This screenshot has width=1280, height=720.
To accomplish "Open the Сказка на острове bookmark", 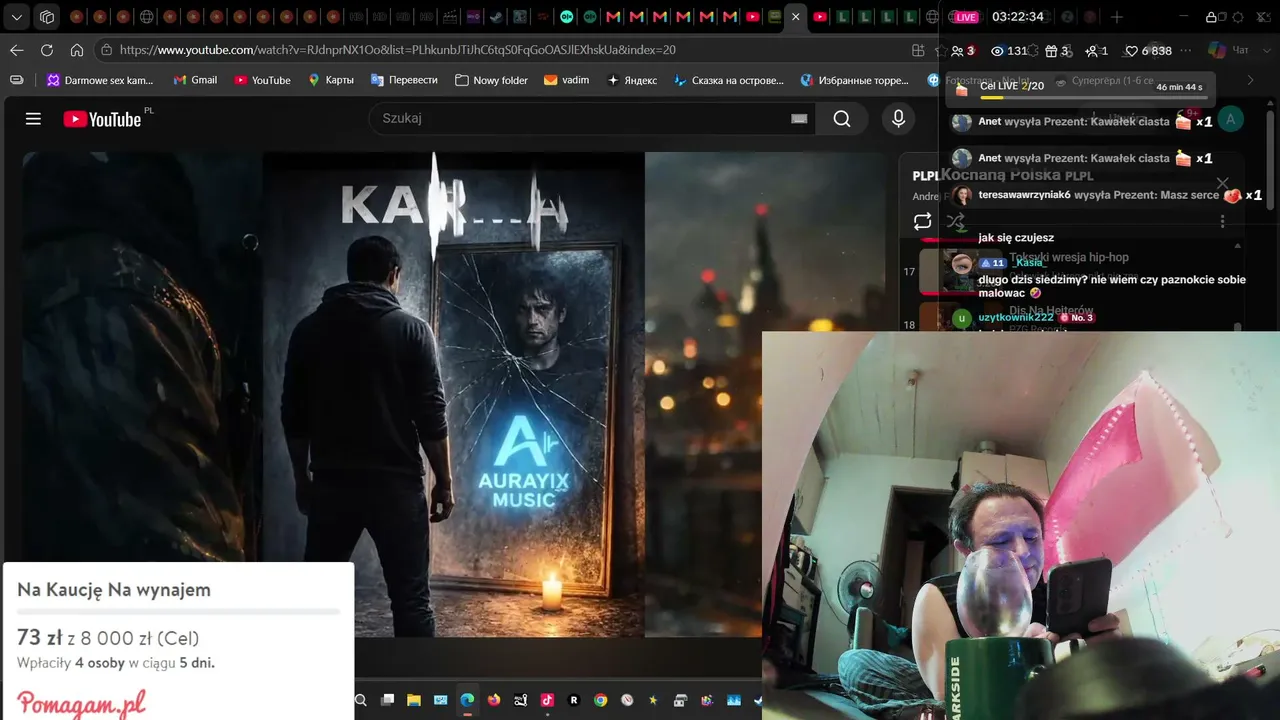I will (729, 80).
